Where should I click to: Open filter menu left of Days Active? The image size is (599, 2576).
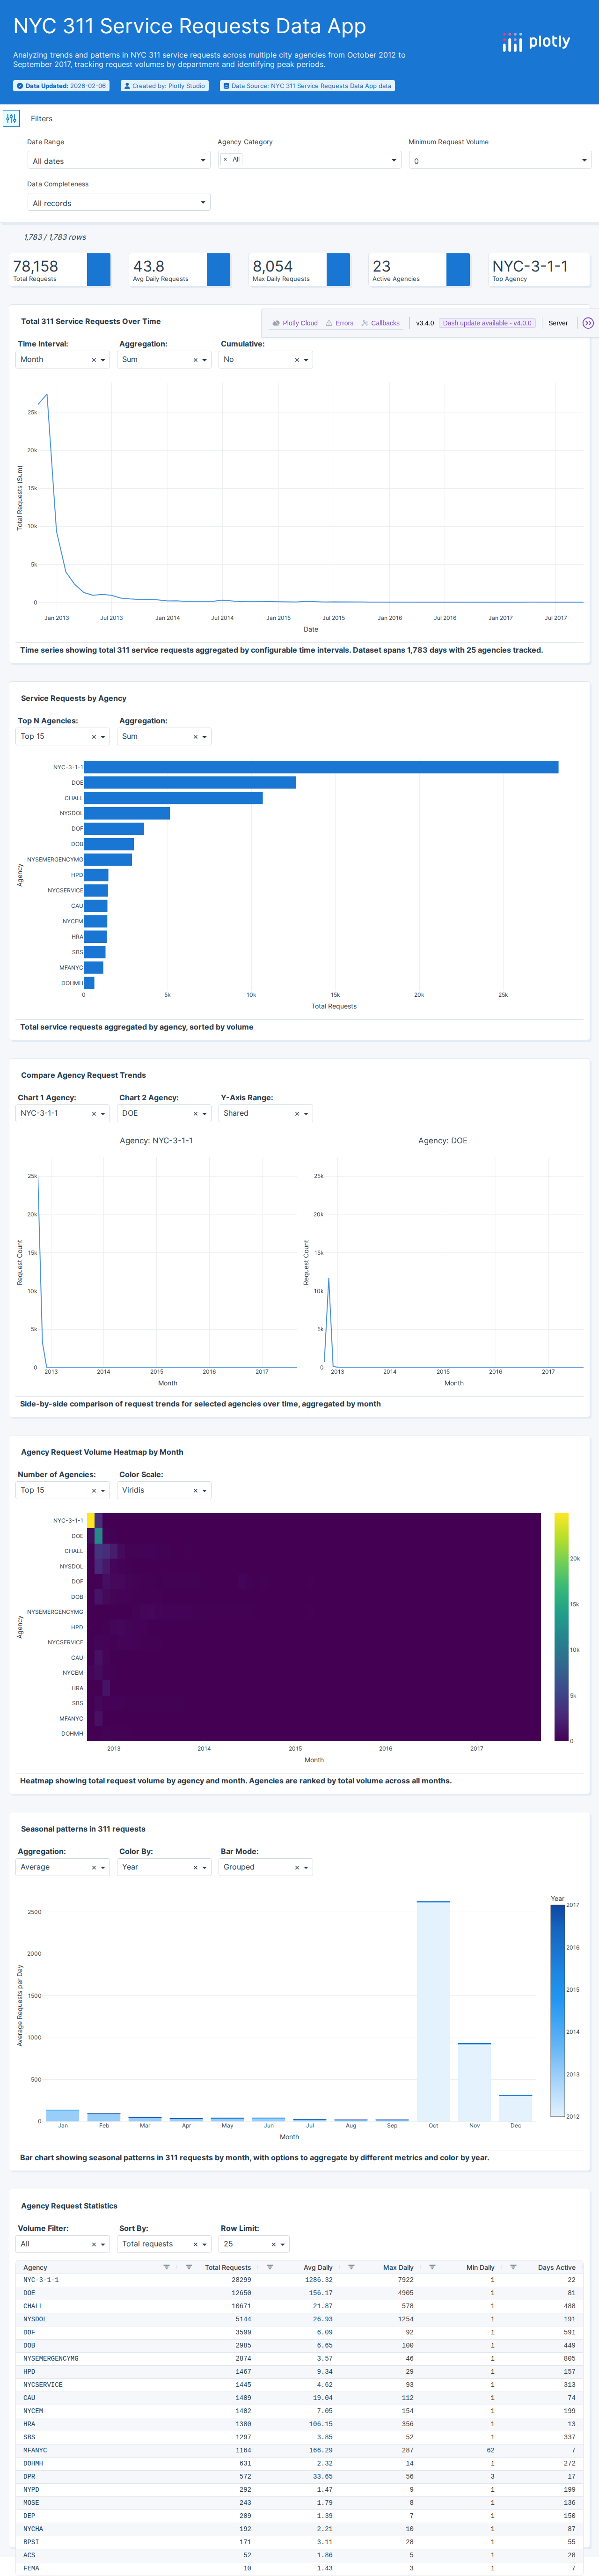[513, 2267]
